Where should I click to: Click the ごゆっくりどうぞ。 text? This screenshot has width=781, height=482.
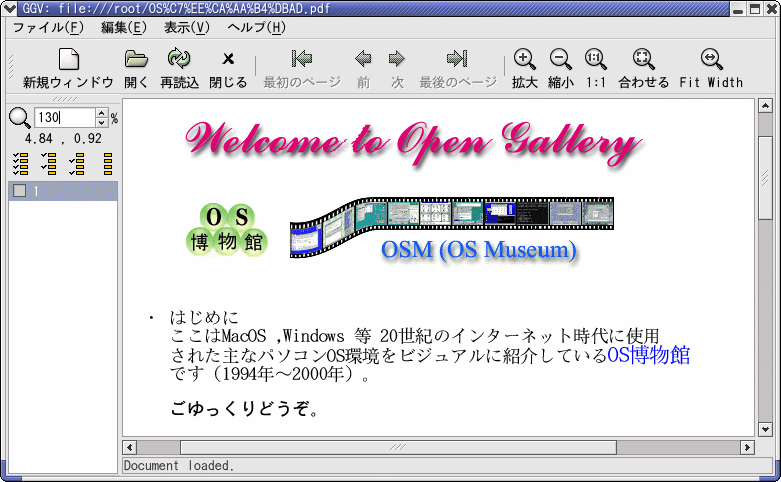point(244,409)
